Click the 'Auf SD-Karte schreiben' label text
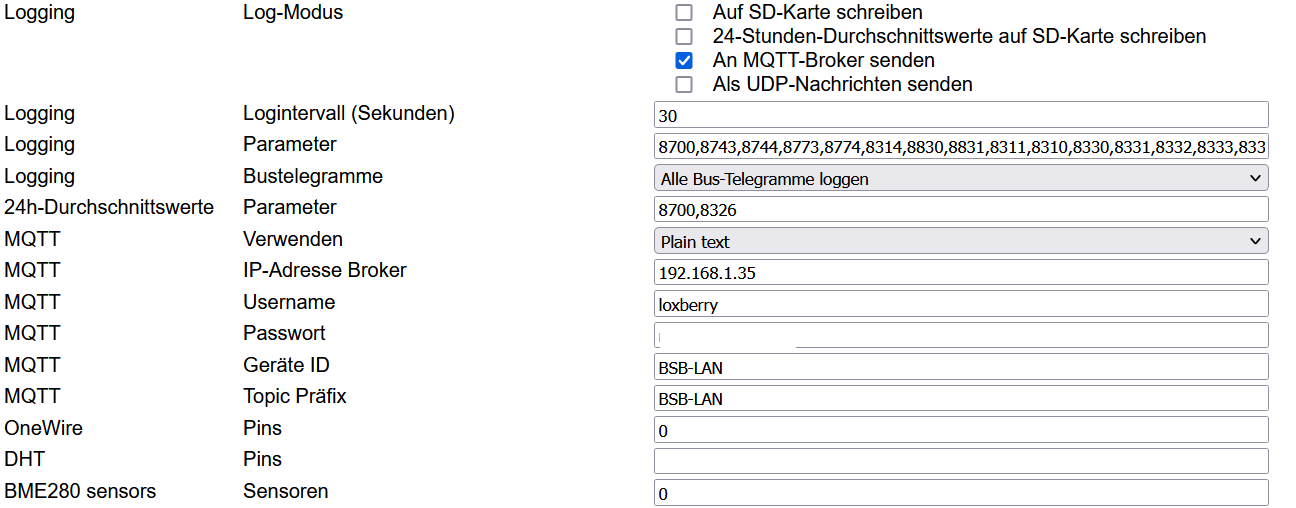The width and height of the screenshot is (1296, 508). pyautogui.click(x=817, y=13)
